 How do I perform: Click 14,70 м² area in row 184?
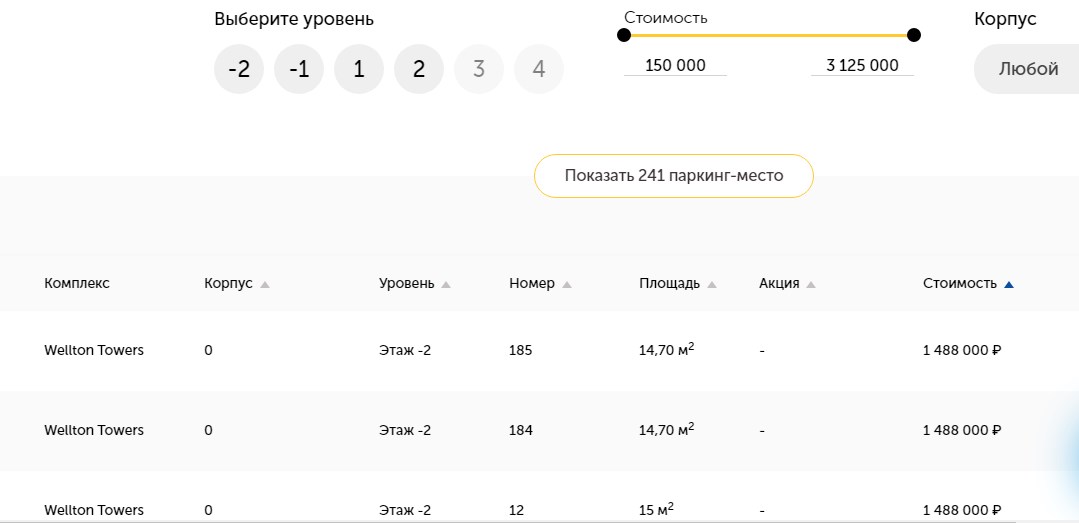coord(667,429)
